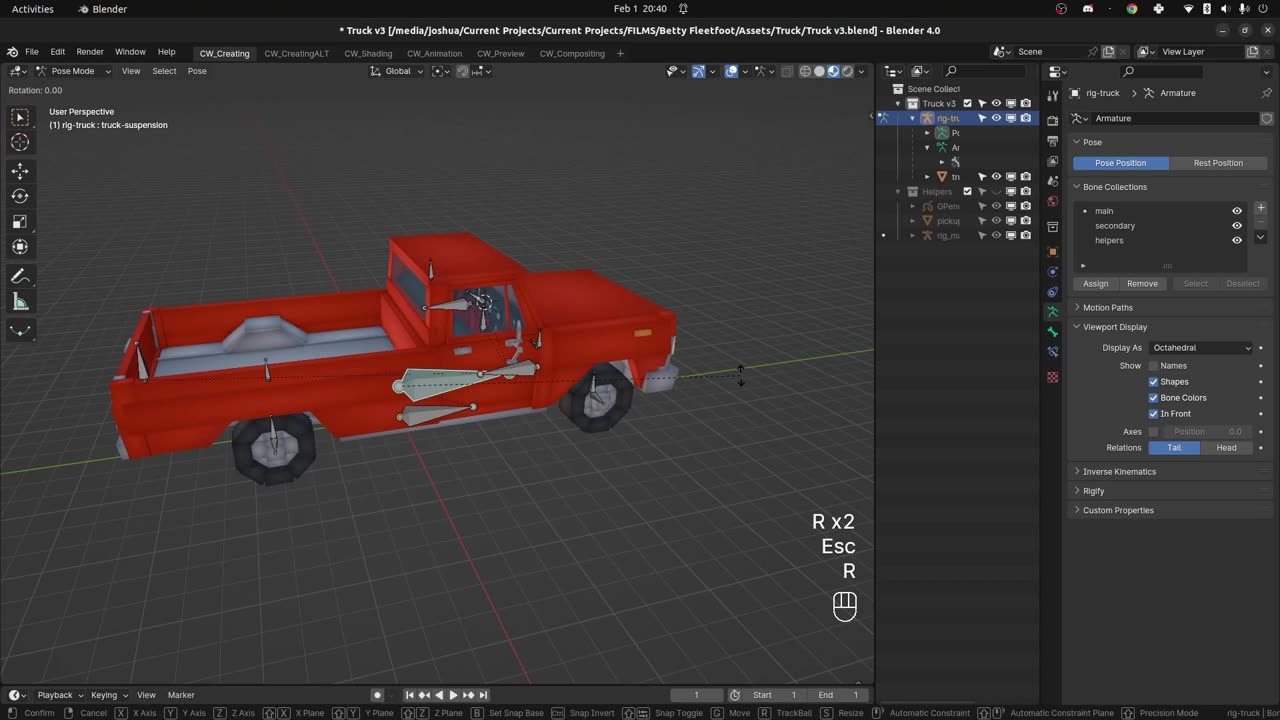The width and height of the screenshot is (1280, 720).
Task: Select the 3D Cursor tool
Action: click(x=20, y=142)
